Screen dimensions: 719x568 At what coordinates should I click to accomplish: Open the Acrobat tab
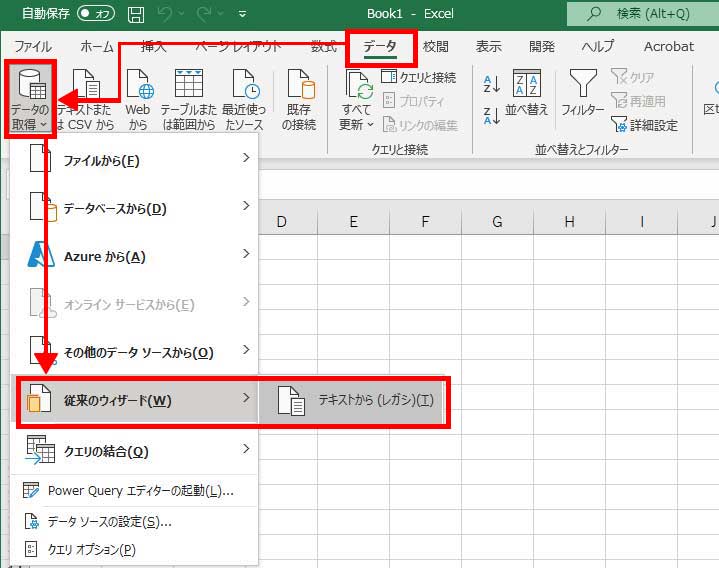(669, 46)
